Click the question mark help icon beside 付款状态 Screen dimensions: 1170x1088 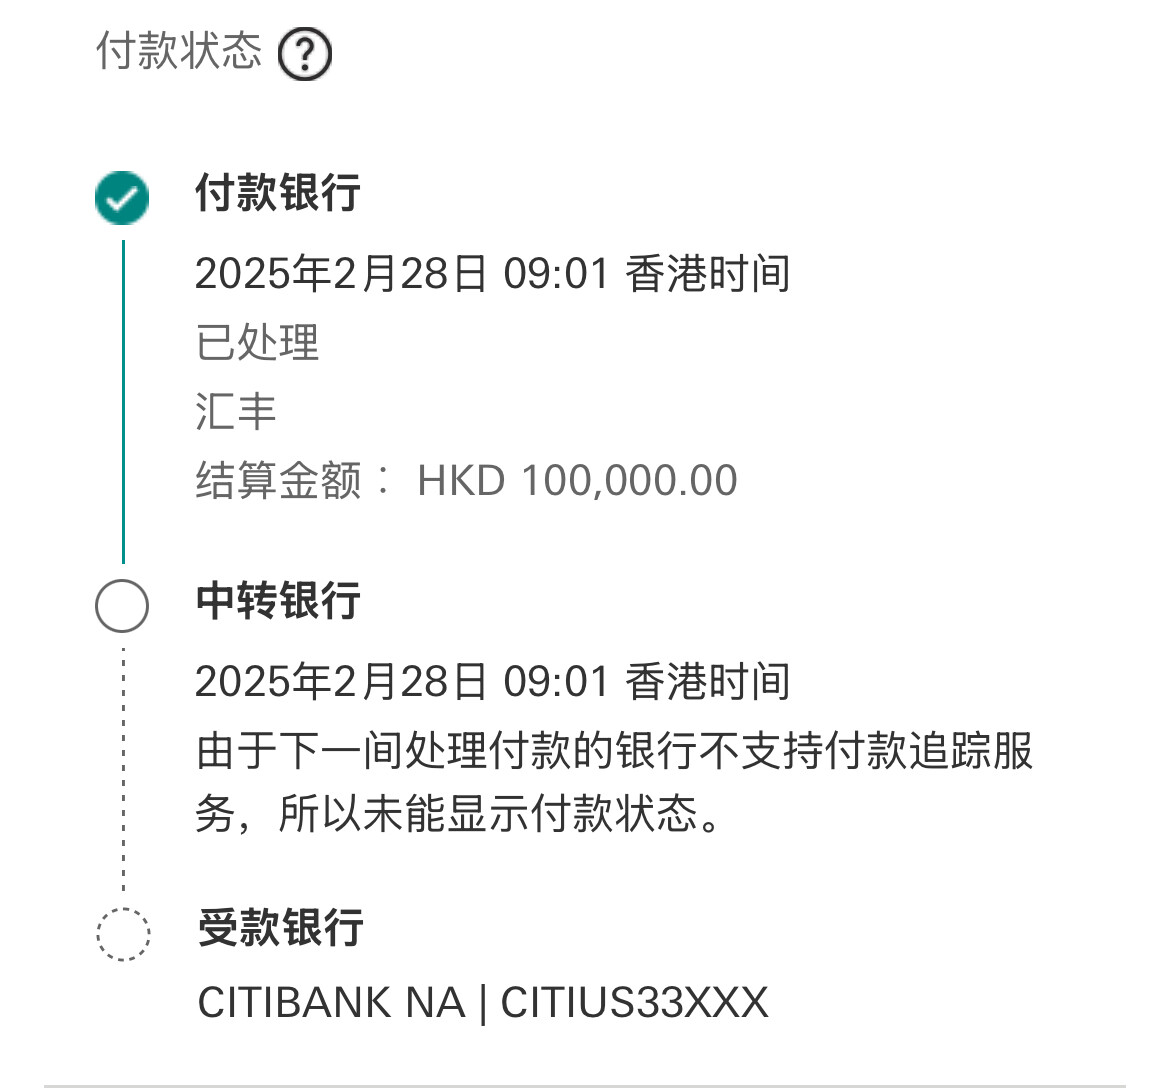point(305,52)
